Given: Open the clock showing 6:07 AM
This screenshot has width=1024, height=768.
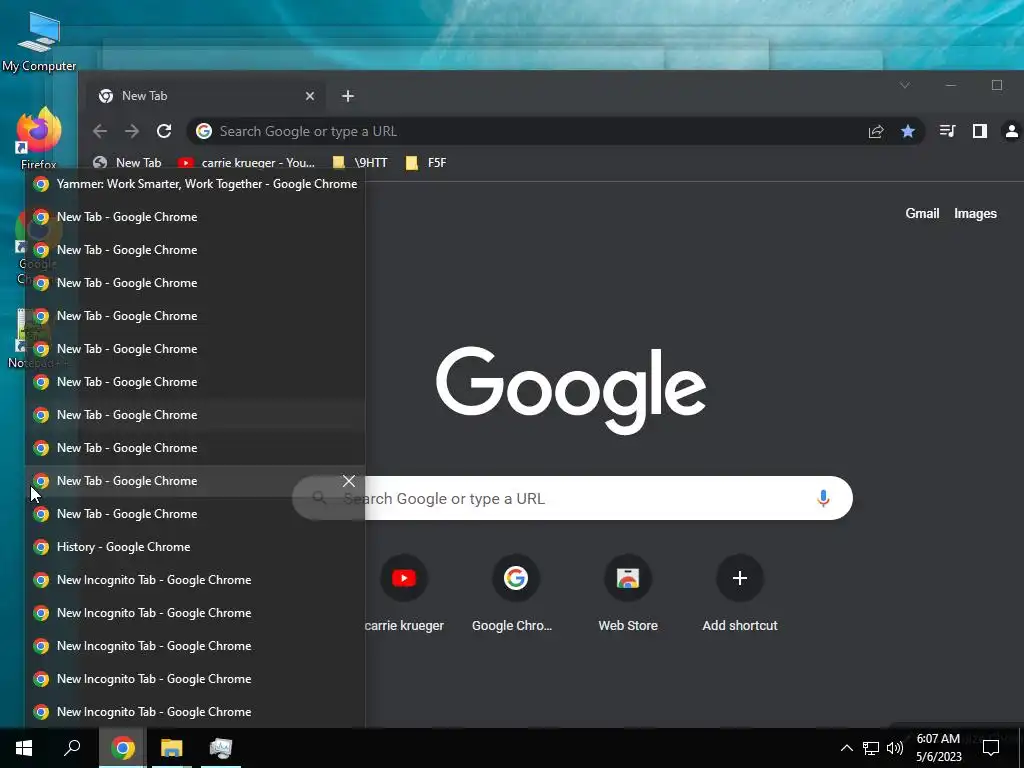Looking at the screenshot, I should [938, 748].
